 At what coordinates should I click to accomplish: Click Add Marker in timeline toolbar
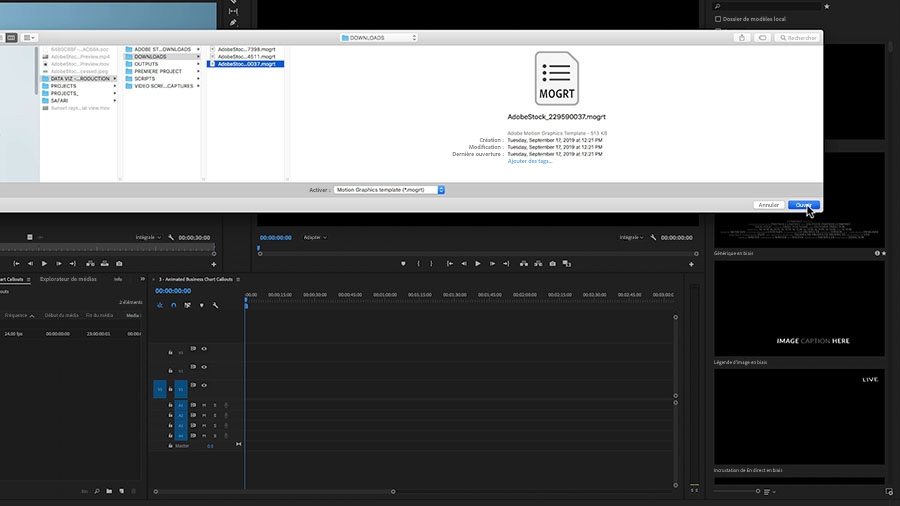coord(201,305)
